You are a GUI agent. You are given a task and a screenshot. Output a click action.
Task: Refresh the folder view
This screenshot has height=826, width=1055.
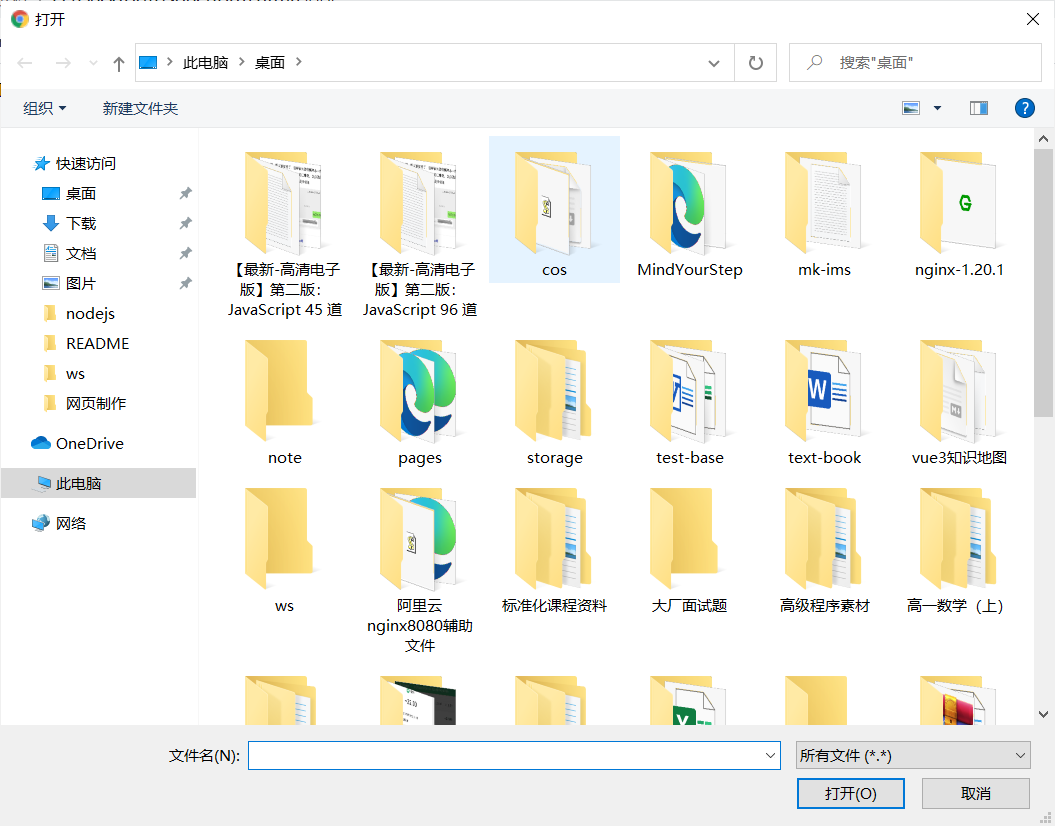[755, 62]
